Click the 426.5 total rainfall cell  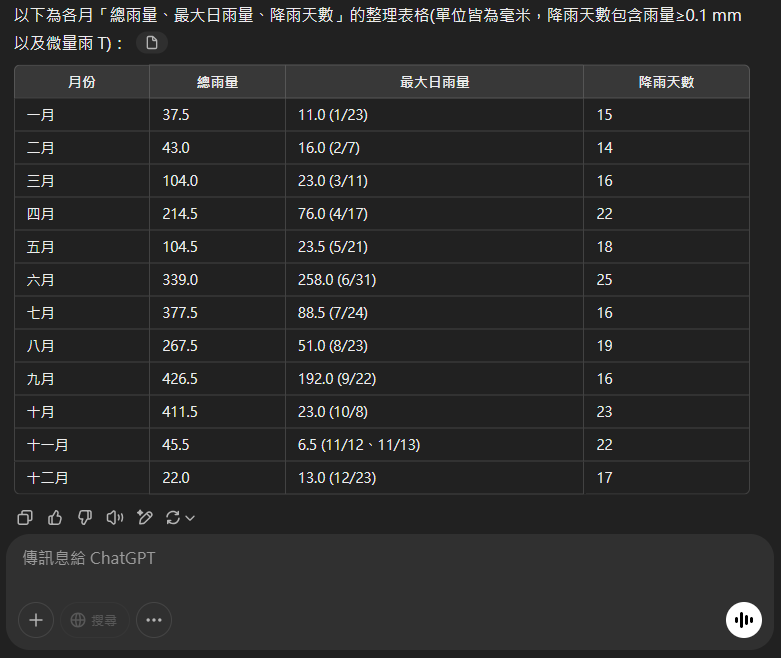[218, 379]
